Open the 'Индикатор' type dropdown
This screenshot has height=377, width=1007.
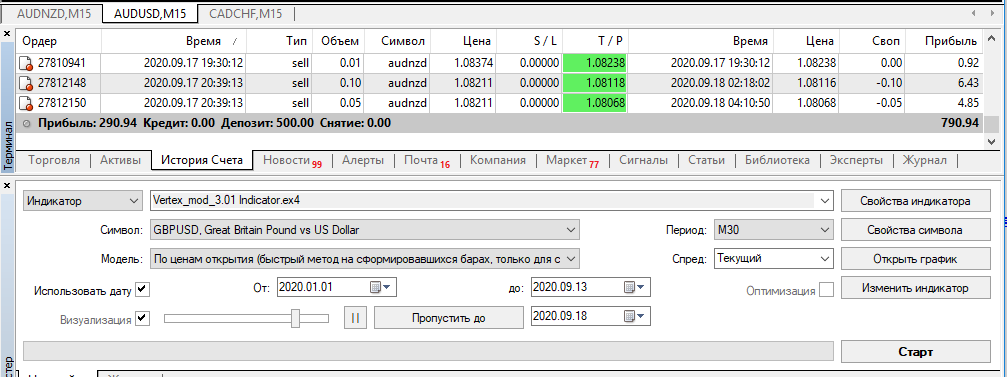[83, 201]
